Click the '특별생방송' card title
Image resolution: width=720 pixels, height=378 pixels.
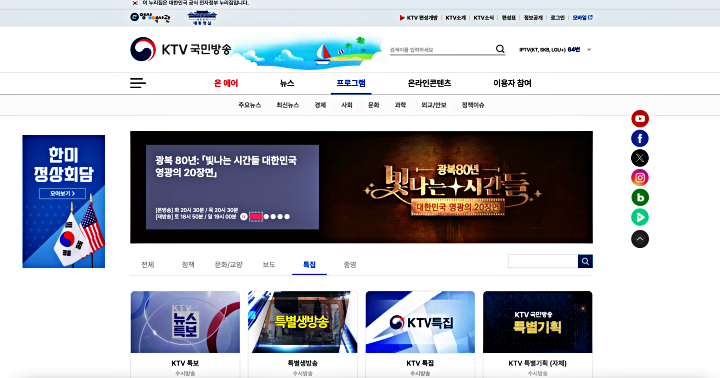(303, 363)
